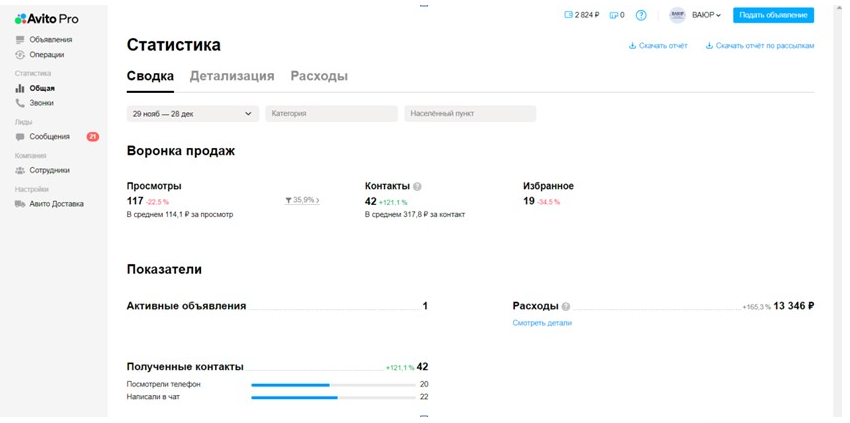Switch to the Детализация tab
Image resolution: width=850 pixels, height=423 pixels.
tap(232, 76)
